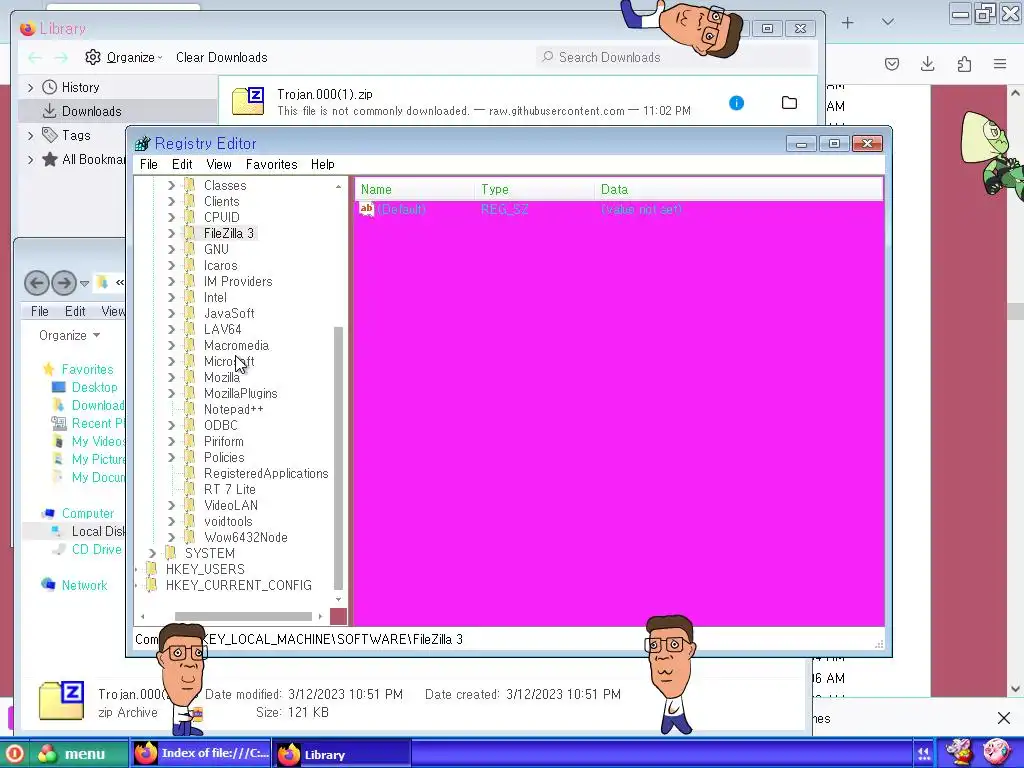This screenshot has width=1024, height=768.
Task: Click the Firefox downloads arrow icon
Action: [927, 63]
